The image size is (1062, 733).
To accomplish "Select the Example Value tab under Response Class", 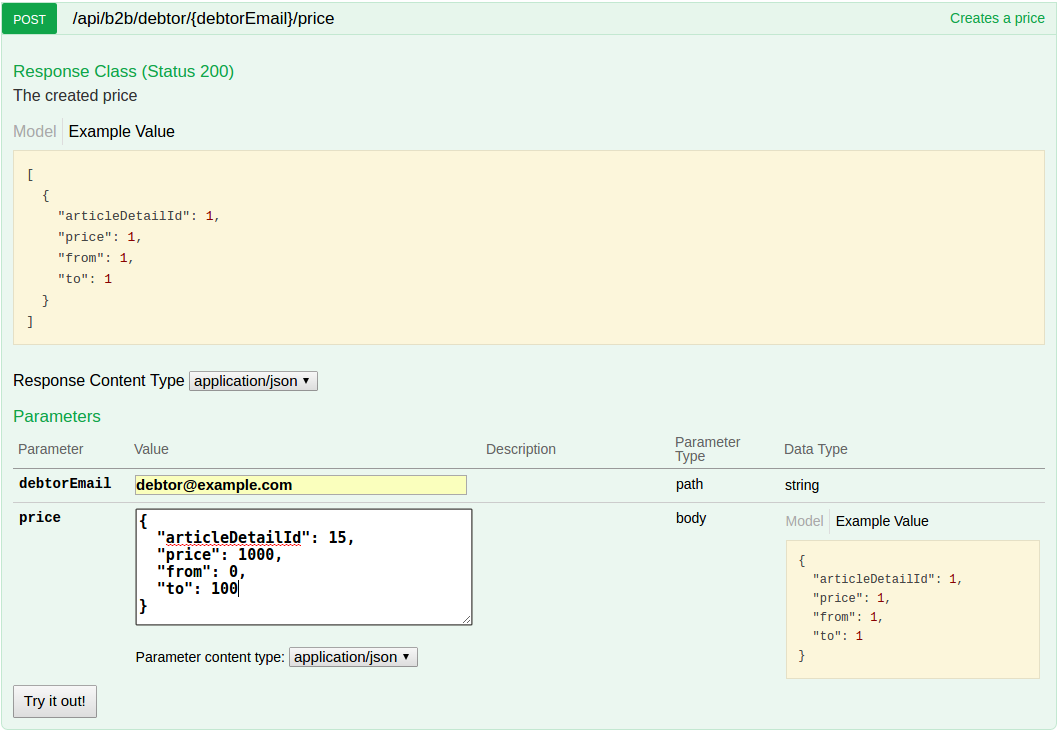I will (x=121, y=132).
